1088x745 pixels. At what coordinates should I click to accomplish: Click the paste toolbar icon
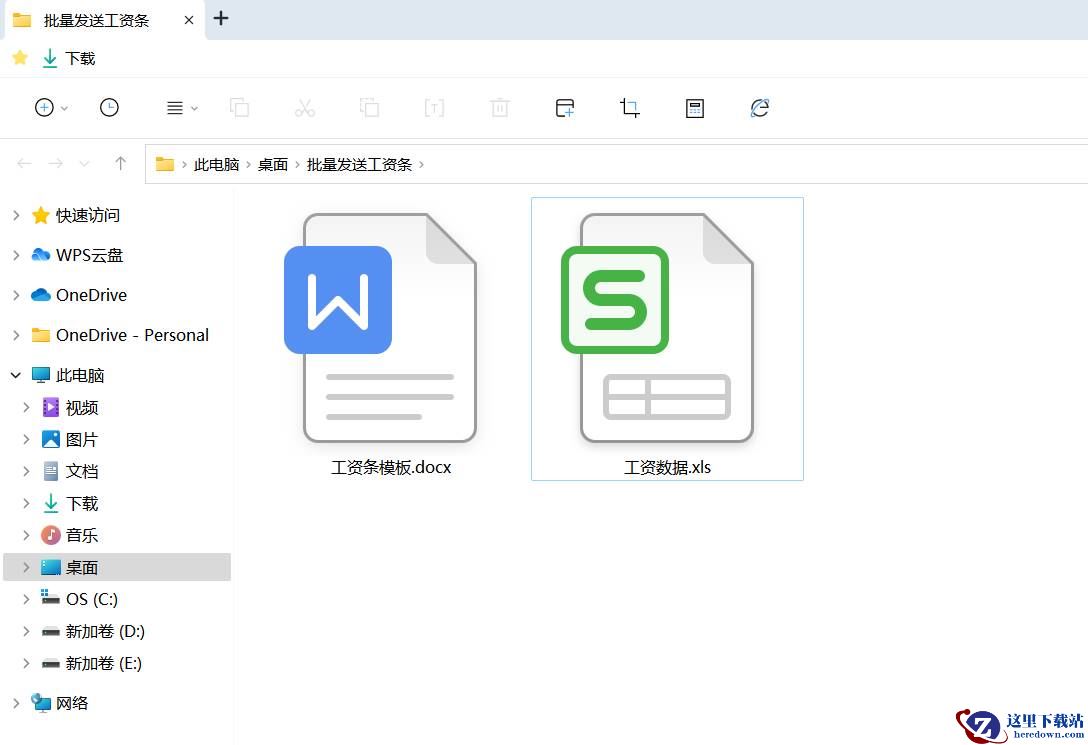click(x=369, y=108)
